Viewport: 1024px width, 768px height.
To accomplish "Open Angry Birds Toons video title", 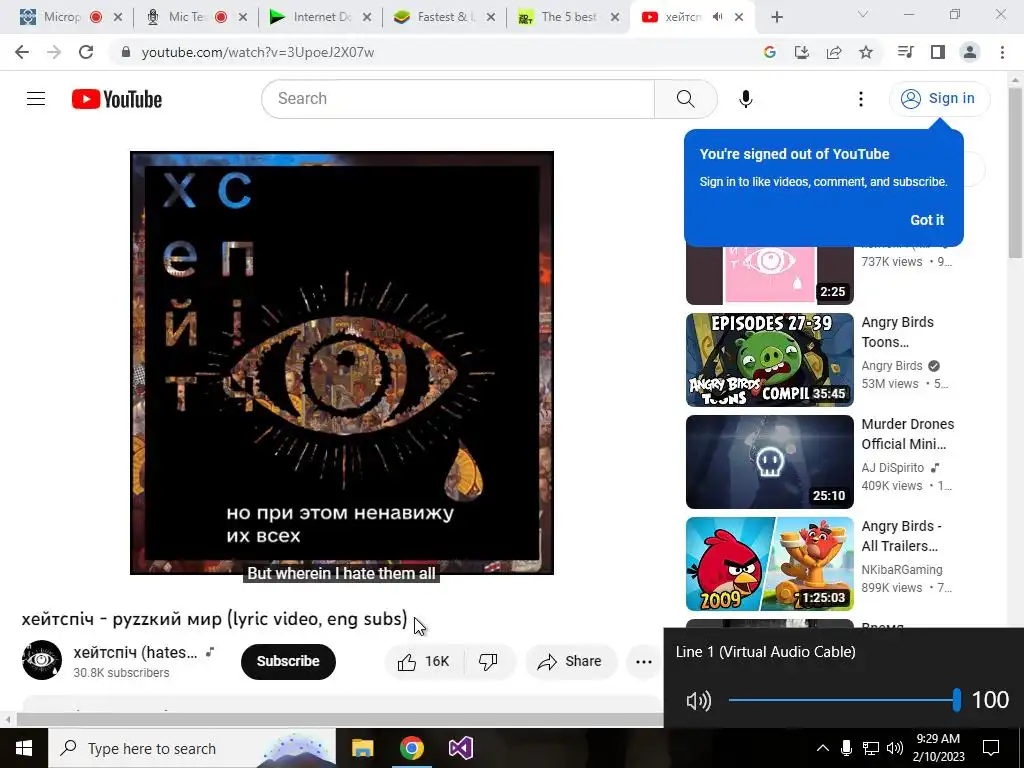I will [897, 332].
